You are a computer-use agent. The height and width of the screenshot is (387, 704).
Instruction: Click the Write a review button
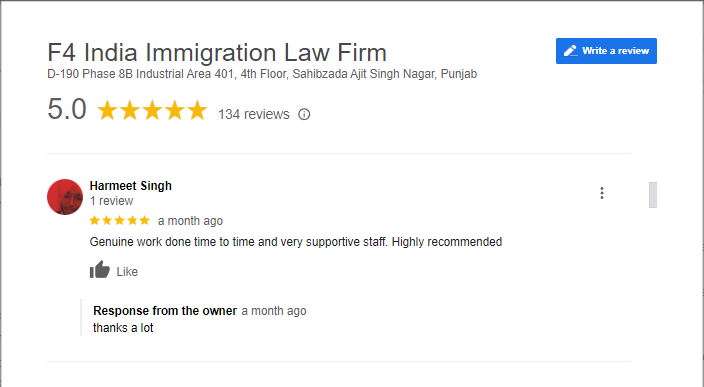[606, 51]
